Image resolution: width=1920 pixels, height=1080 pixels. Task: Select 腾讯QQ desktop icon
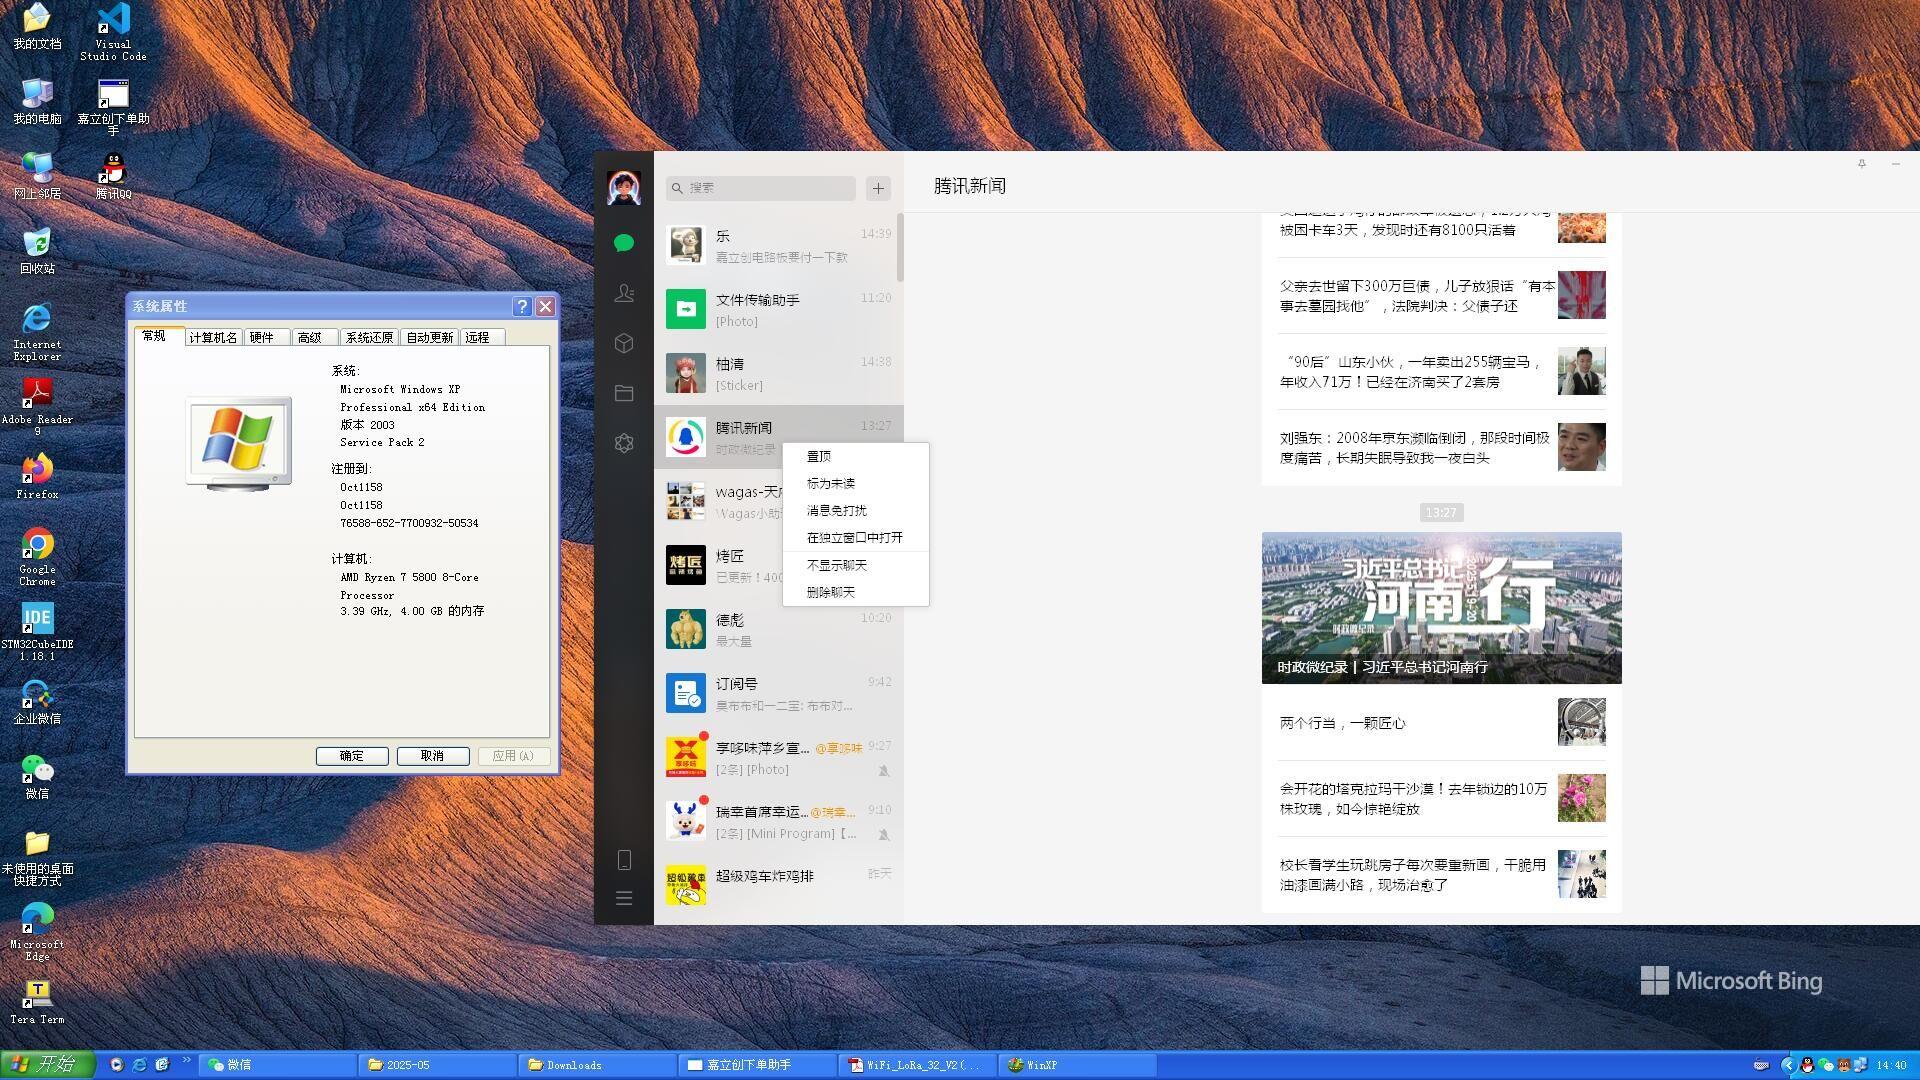(x=113, y=176)
